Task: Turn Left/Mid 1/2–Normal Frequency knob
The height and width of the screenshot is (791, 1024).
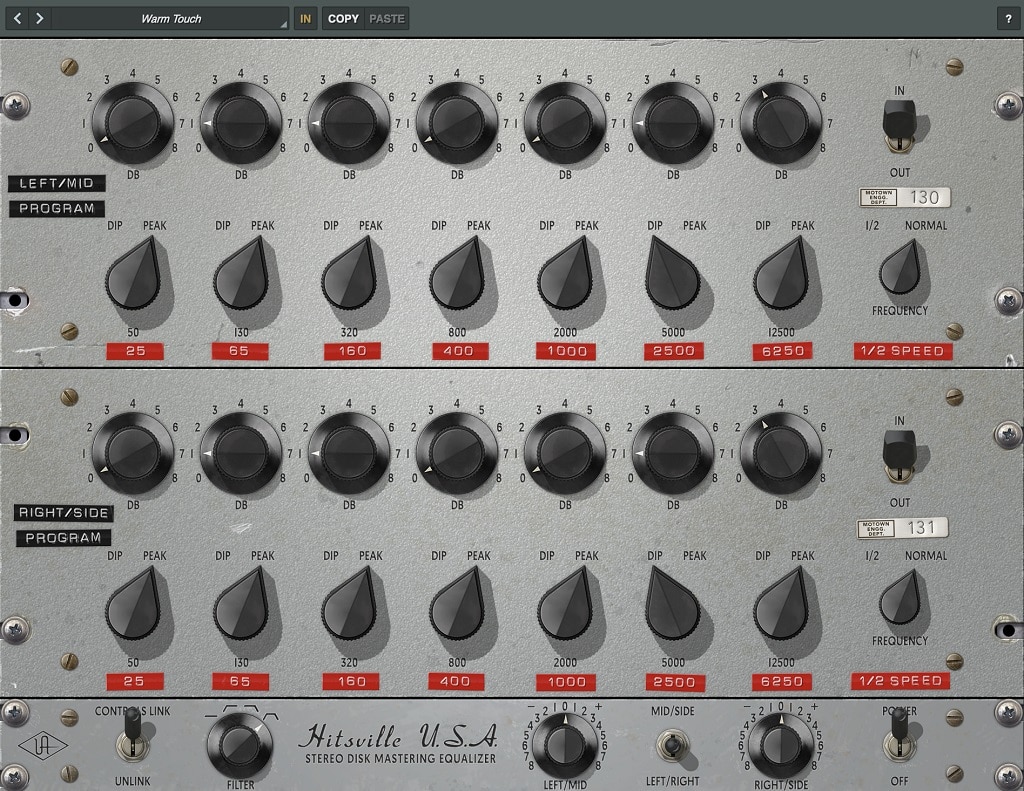Action: 901,267
